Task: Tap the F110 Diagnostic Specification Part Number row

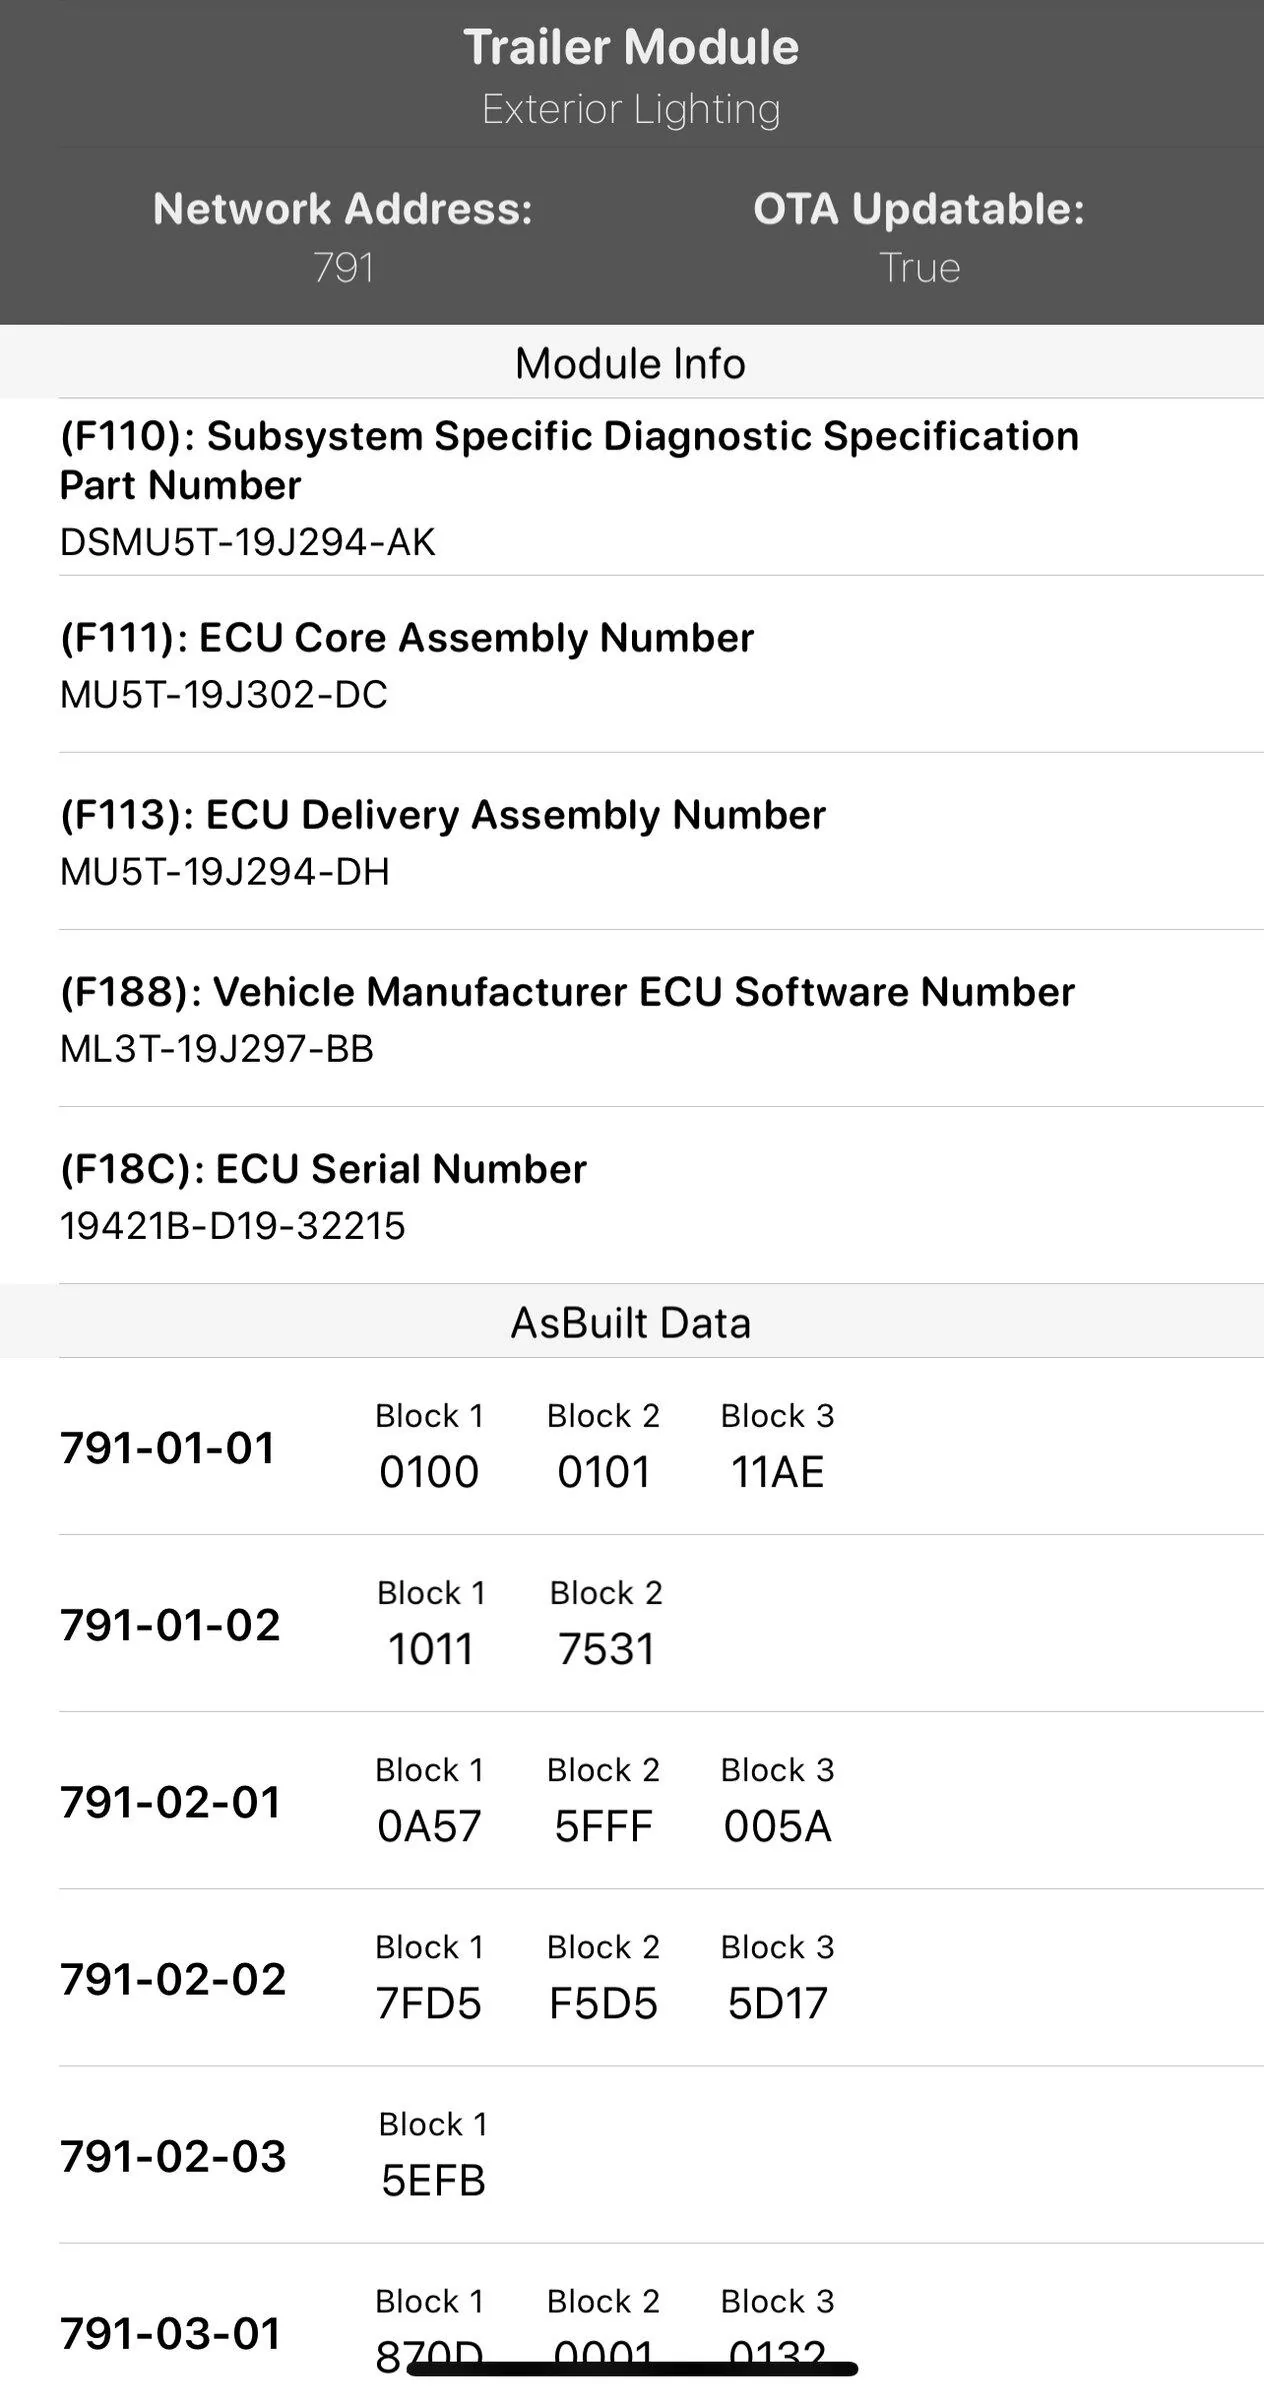Action: pos(570,487)
